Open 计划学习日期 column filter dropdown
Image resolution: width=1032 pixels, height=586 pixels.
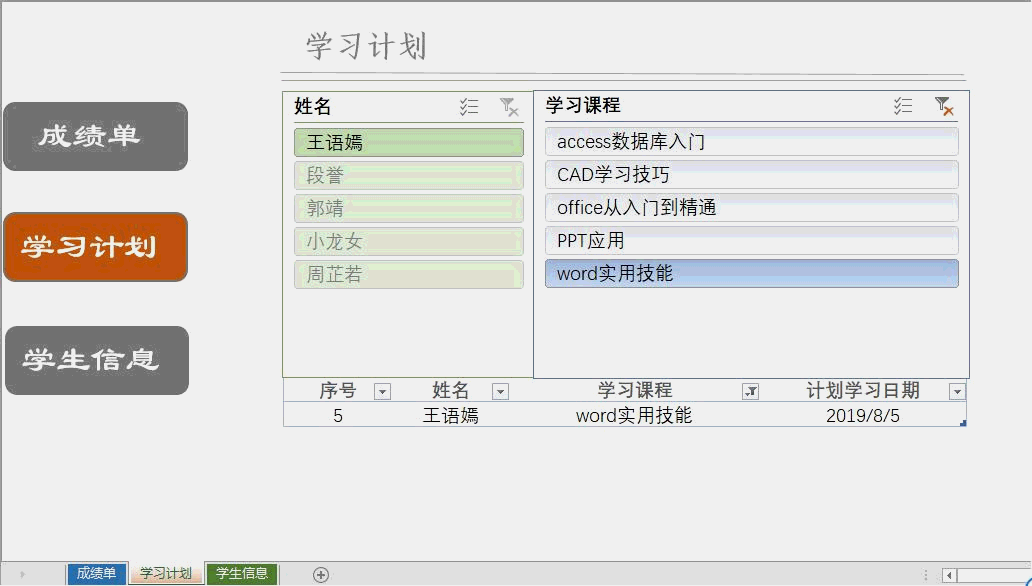[957, 392]
